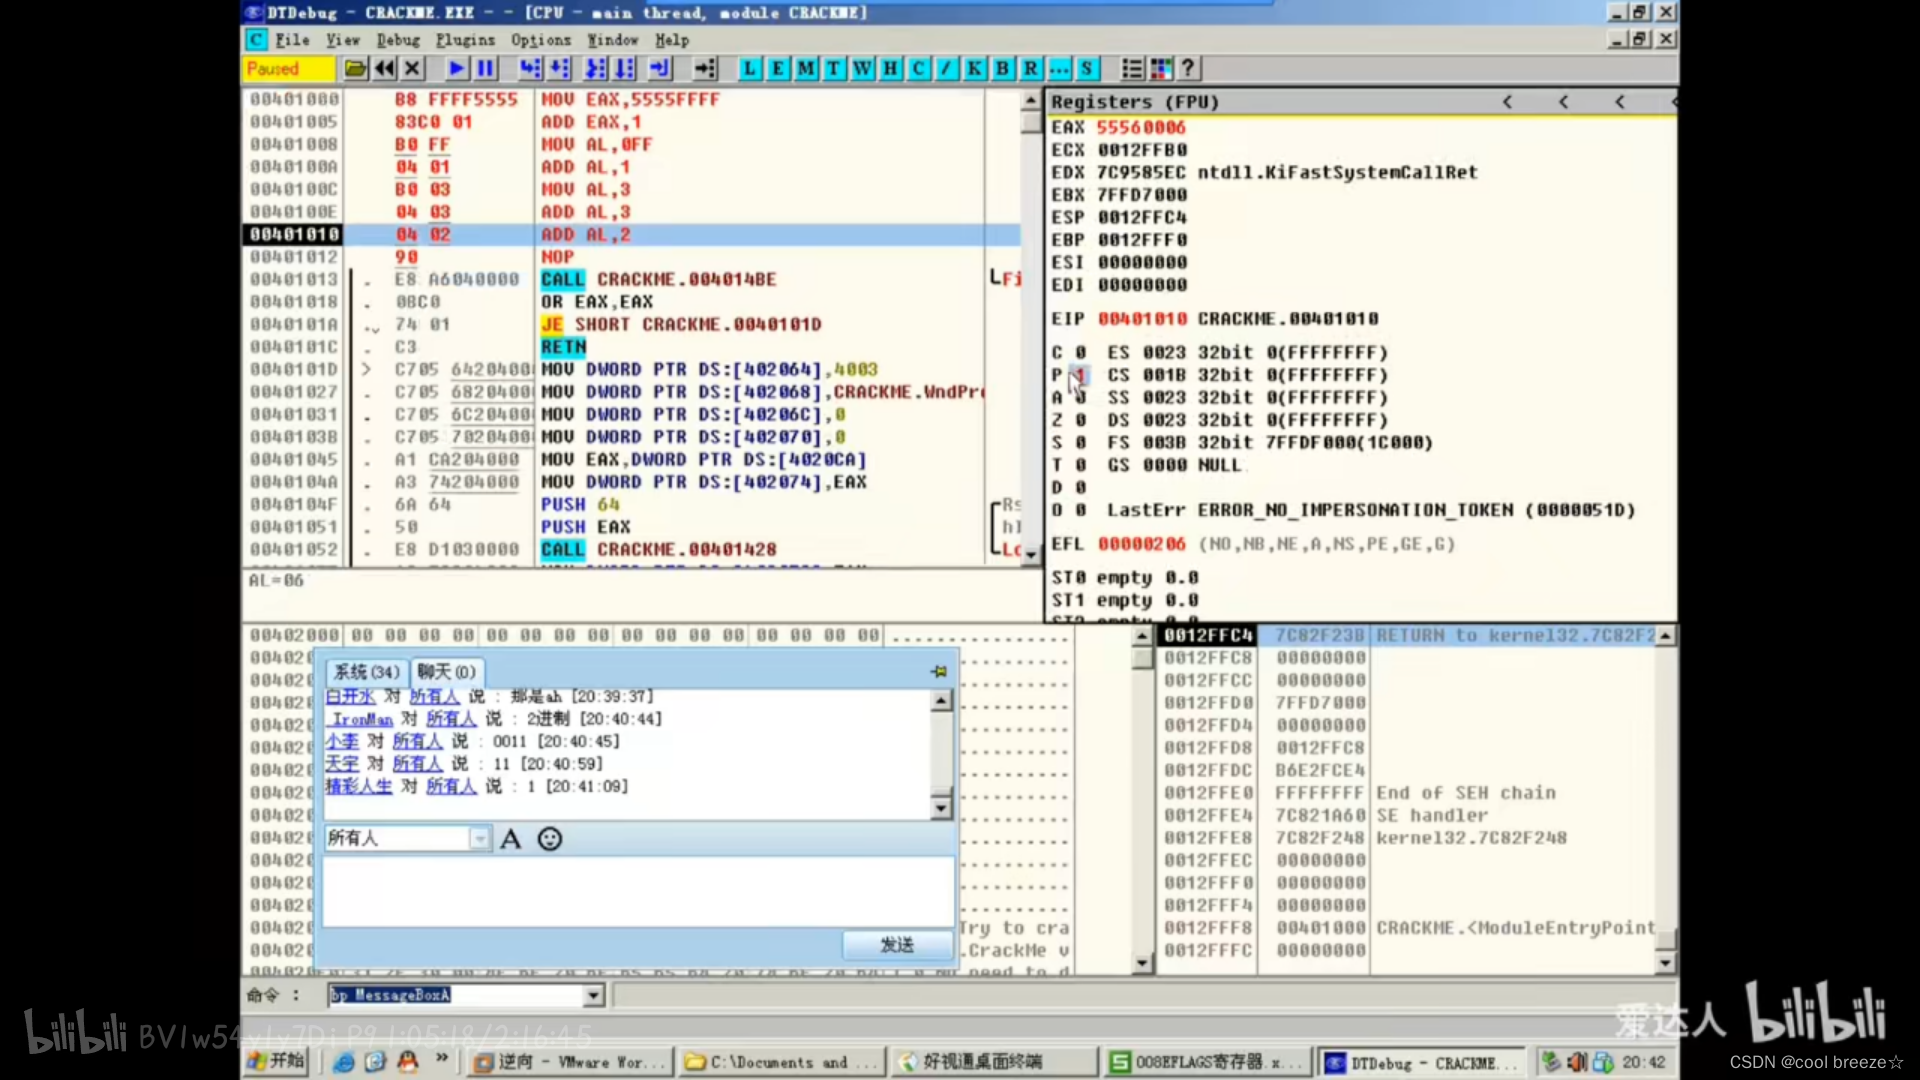Open Debugging options via list icon

[1132, 68]
